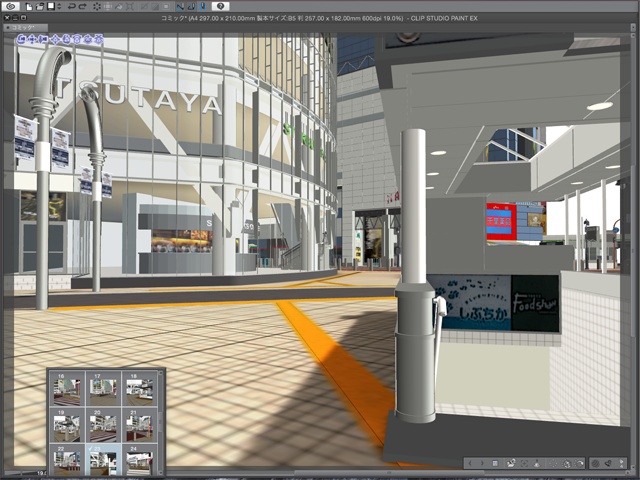Click the place-on-ground launcher icon
The image size is (640, 480).
(537, 463)
